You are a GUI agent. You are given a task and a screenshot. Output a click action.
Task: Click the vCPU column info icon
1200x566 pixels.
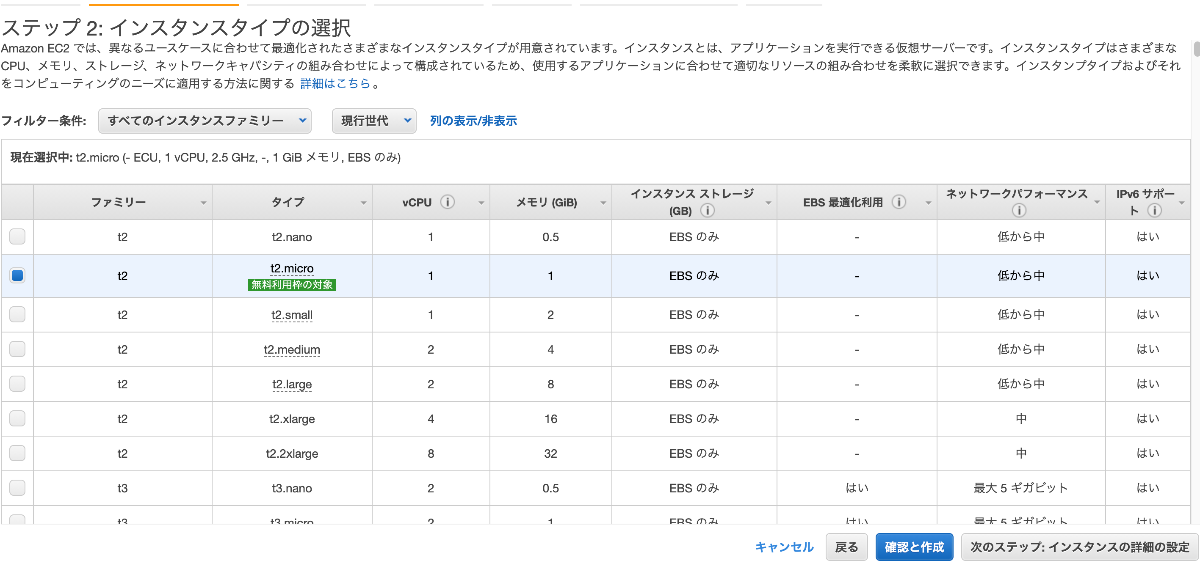pyautogui.click(x=448, y=202)
